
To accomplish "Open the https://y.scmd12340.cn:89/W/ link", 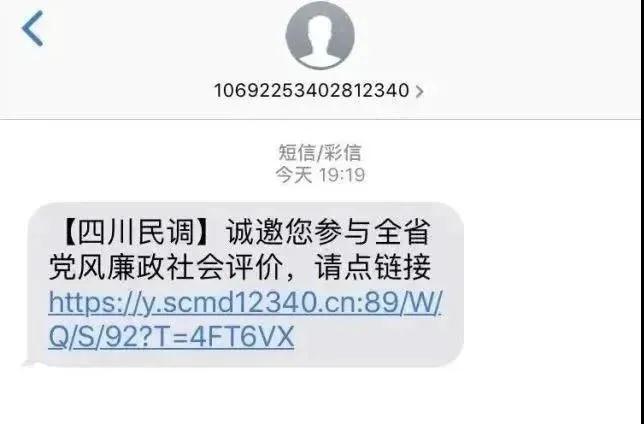I will click(x=245, y=302).
